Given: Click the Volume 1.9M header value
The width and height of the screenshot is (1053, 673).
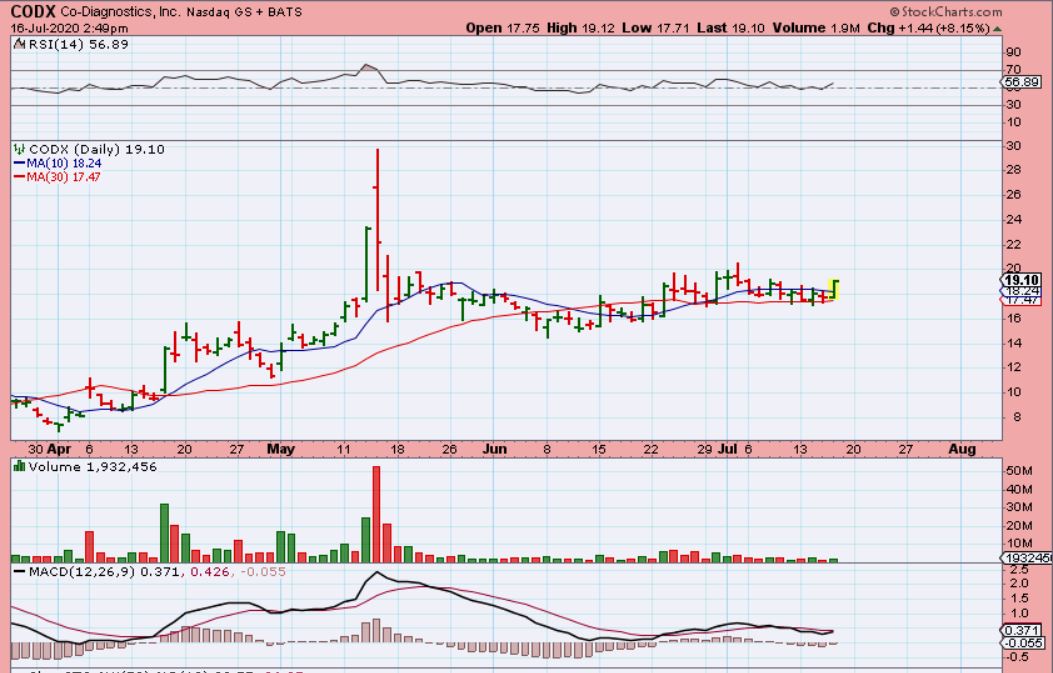Looking at the screenshot, I should click(x=816, y=28).
